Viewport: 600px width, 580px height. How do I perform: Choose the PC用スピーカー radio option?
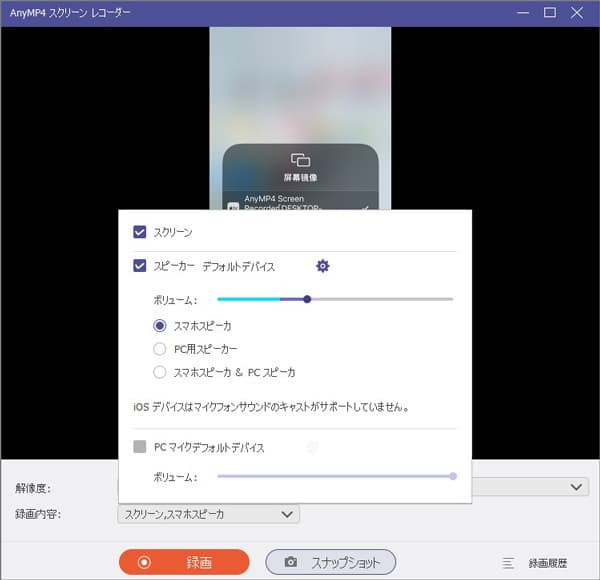tap(160, 349)
